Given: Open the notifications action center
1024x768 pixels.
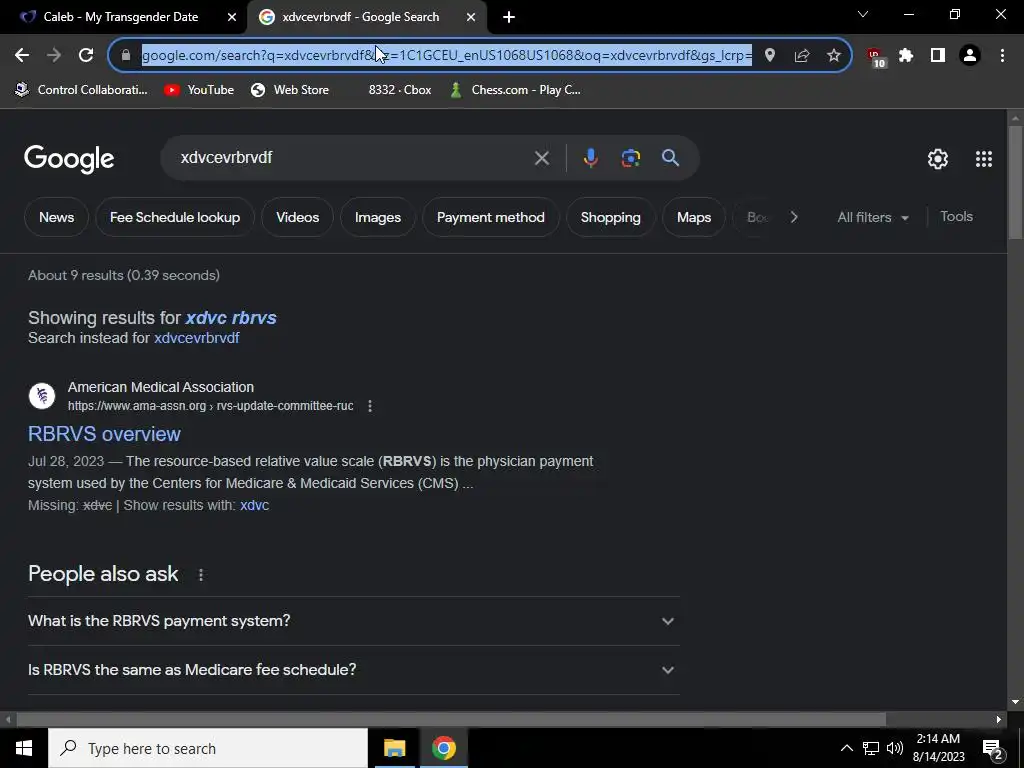Looking at the screenshot, I should (x=993, y=749).
